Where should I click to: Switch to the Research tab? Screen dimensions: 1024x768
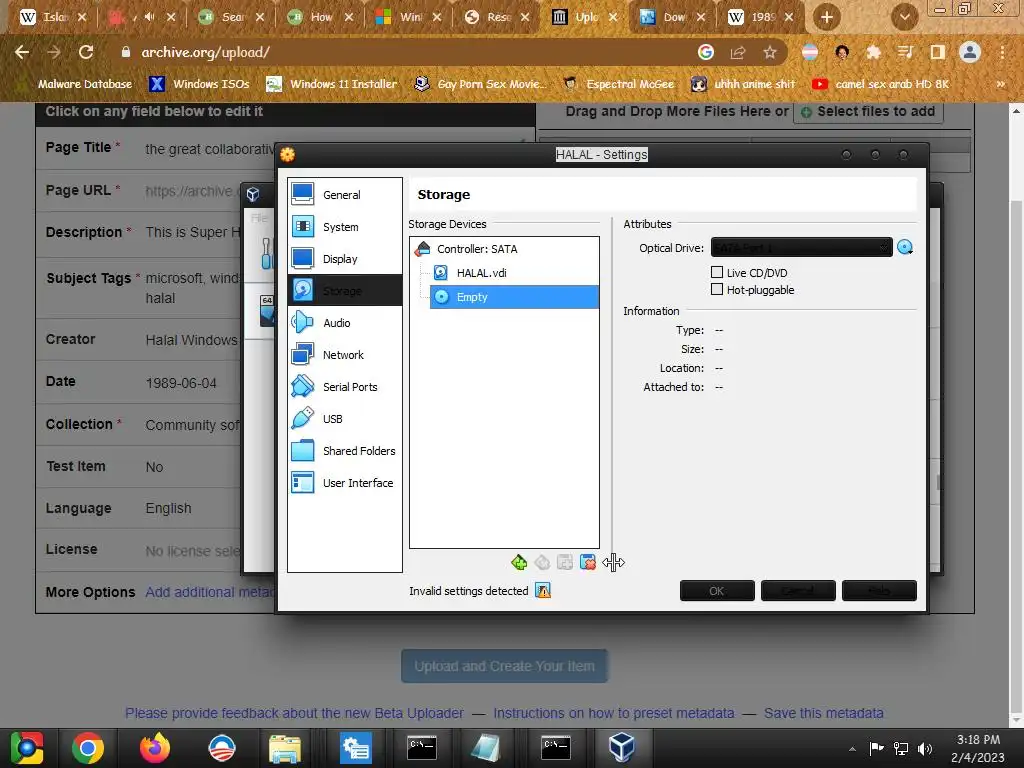coord(496,17)
